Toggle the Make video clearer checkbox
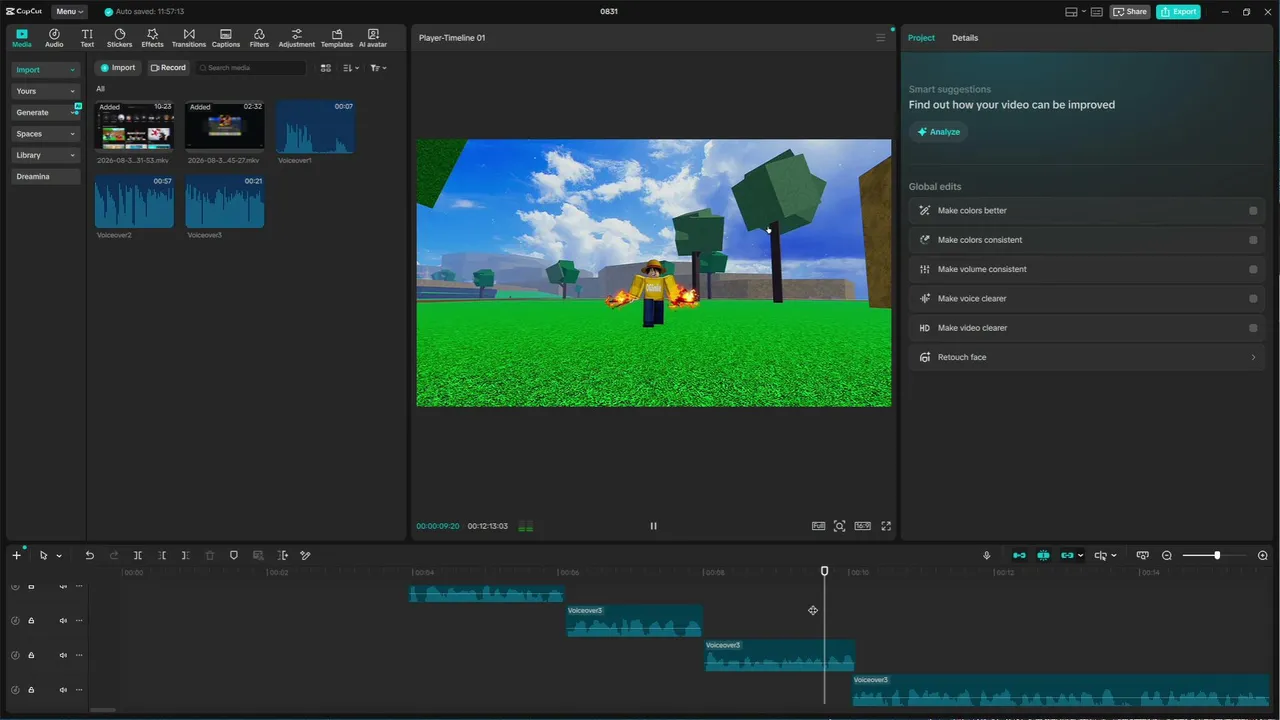1280x720 pixels. pos(1253,328)
